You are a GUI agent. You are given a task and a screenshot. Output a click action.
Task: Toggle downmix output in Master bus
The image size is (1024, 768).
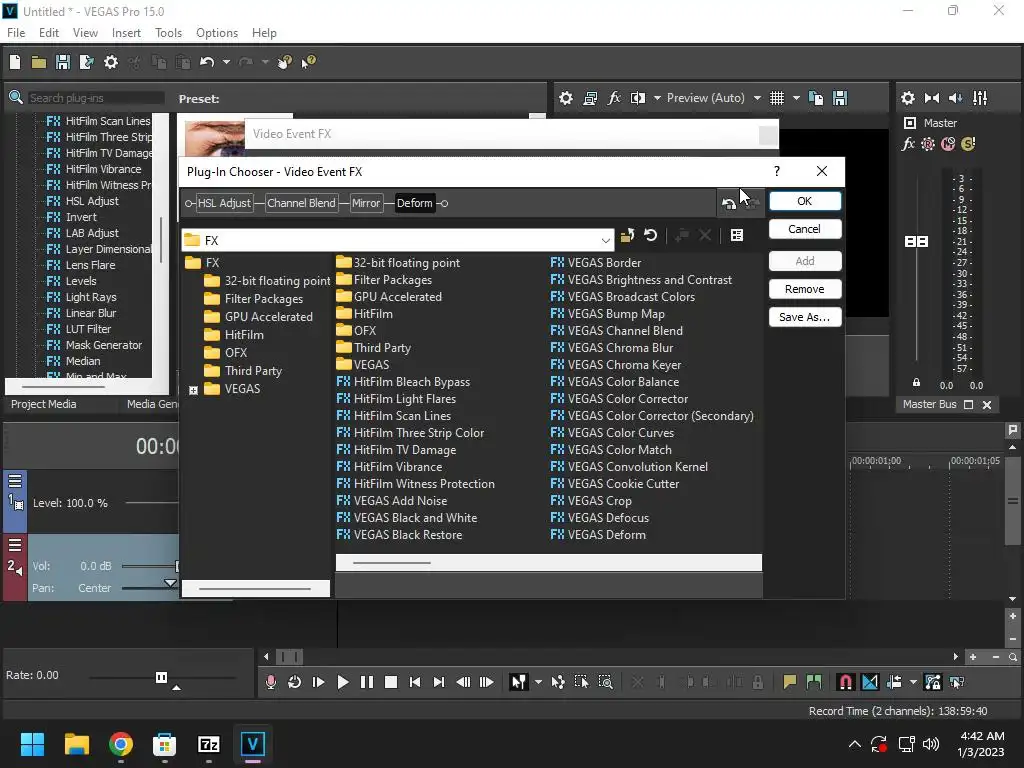tap(932, 98)
